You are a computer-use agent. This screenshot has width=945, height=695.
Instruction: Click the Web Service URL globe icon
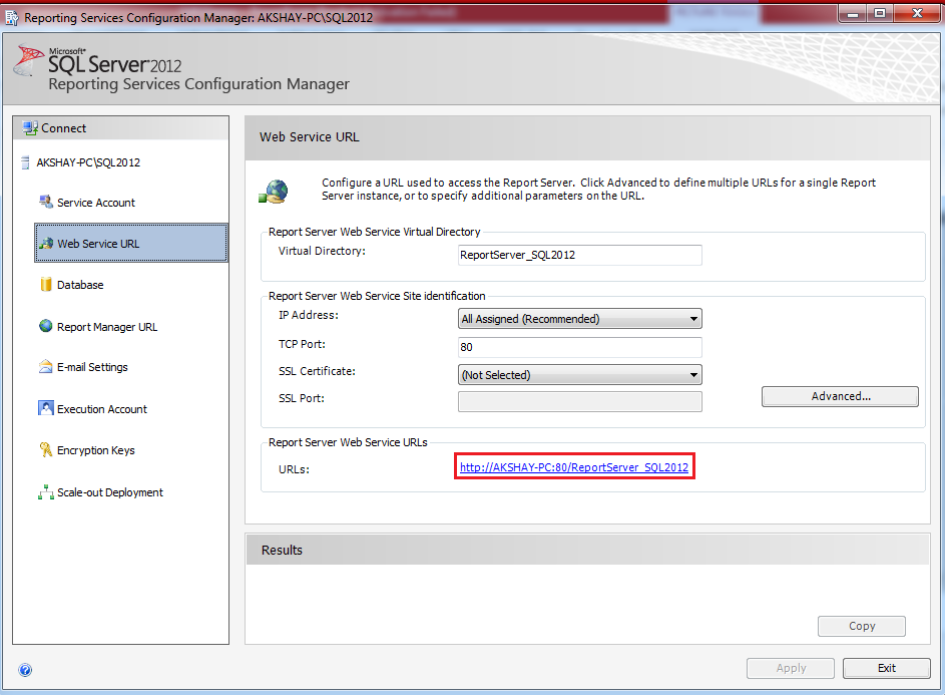click(x=46, y=244)
